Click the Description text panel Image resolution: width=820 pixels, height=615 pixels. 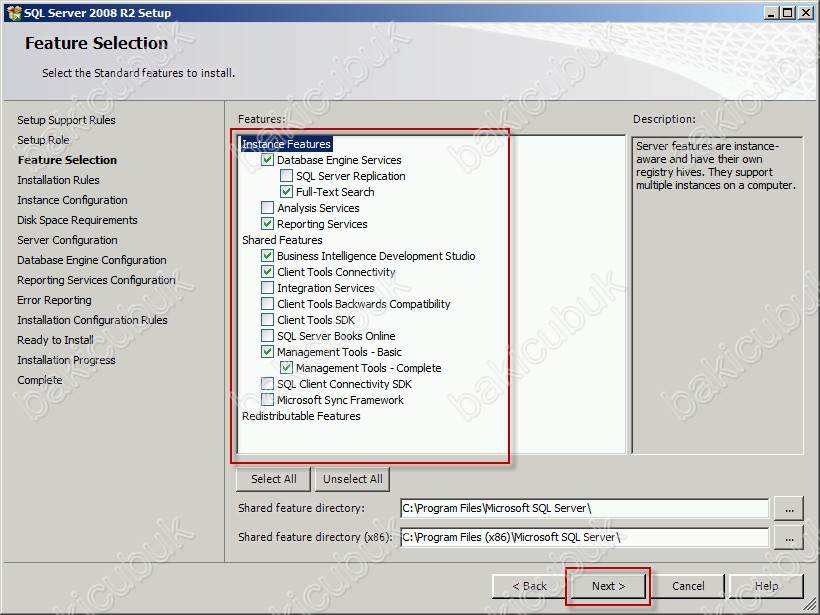(717, 295)
